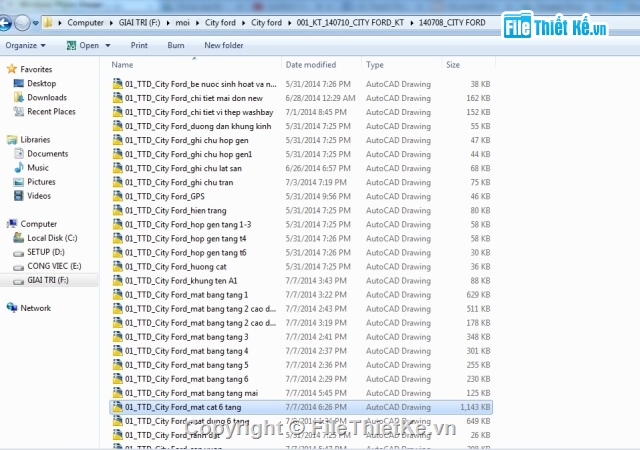Screen dimensions: 640x450
Task: Open the Organize menu
Action: [x=25, y=45]
